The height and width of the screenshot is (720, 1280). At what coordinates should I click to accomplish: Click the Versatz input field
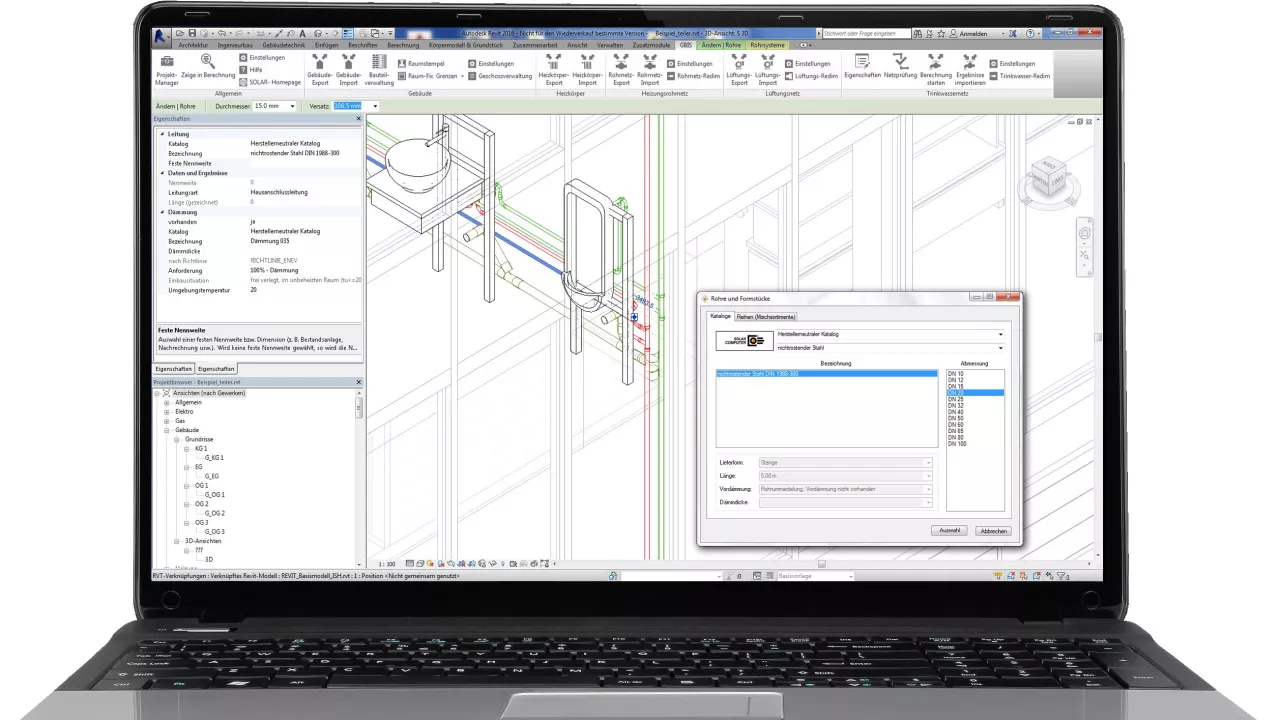point(347,106)
